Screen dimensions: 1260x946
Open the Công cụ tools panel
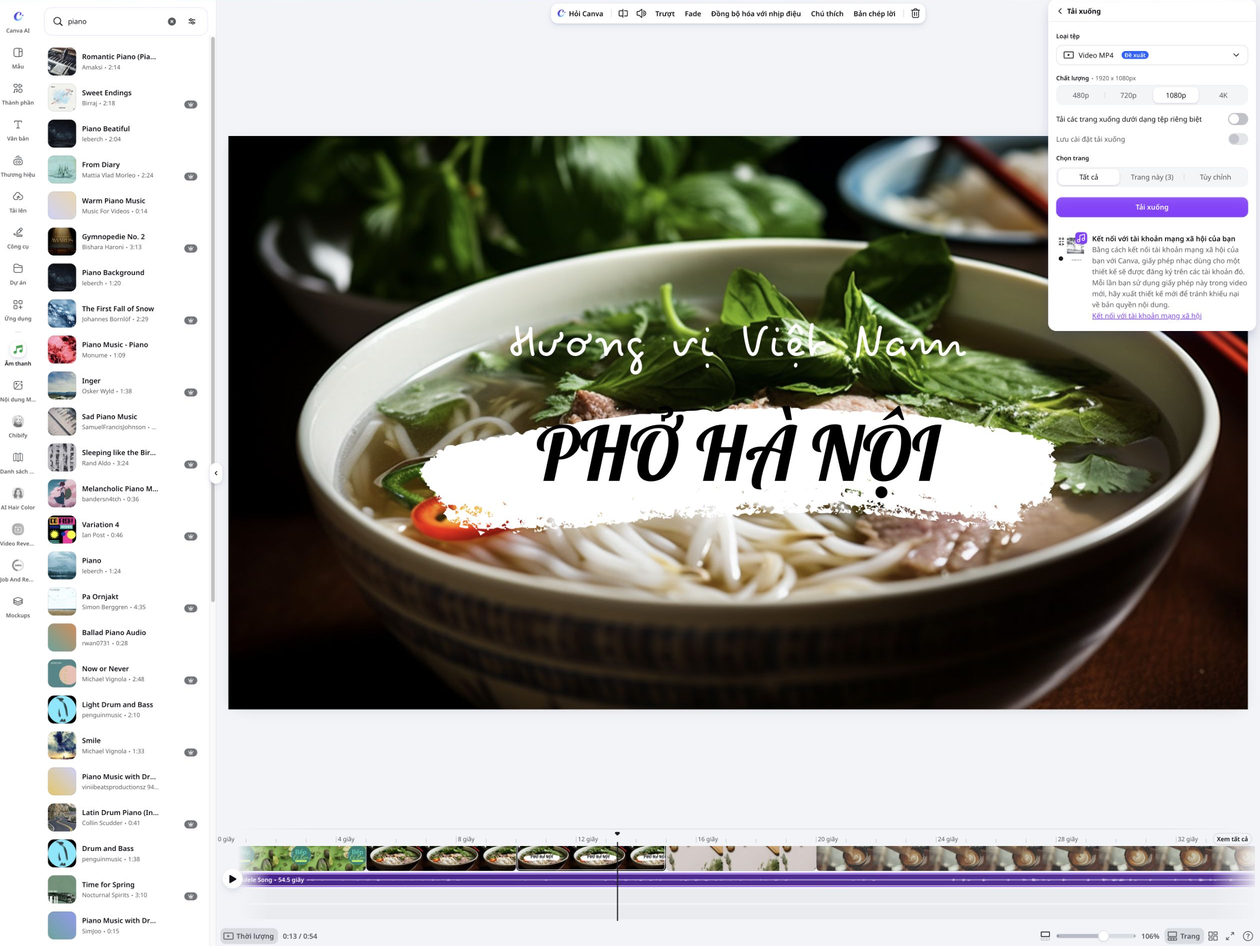pos(18,237)
